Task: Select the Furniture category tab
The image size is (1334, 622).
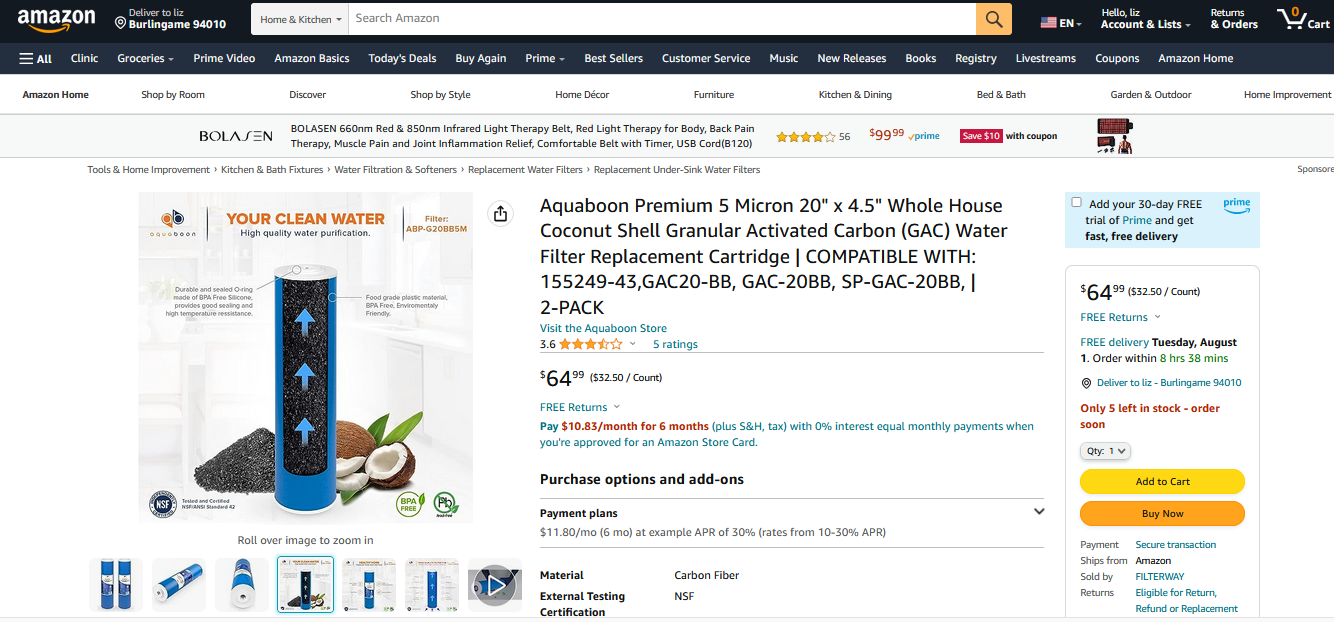Action: [x=714, y=95]
